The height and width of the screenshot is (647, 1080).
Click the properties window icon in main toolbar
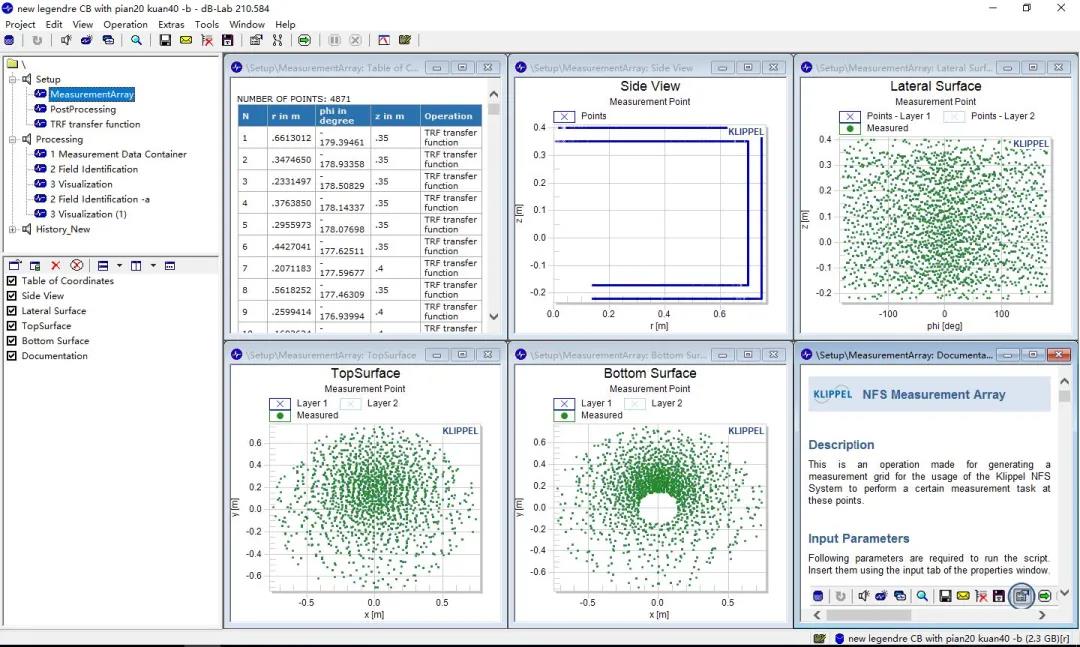(256, 40)
